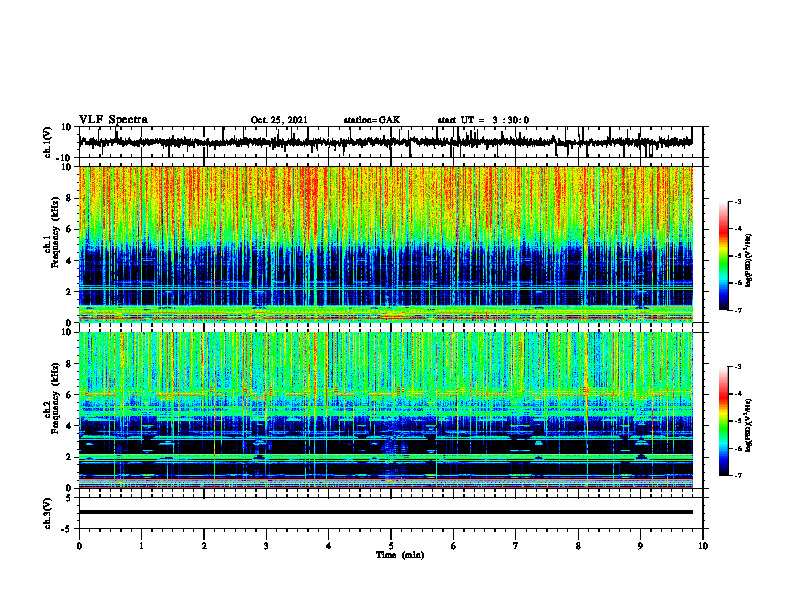Click the "station=GAK" header label

tap(372, 120)
